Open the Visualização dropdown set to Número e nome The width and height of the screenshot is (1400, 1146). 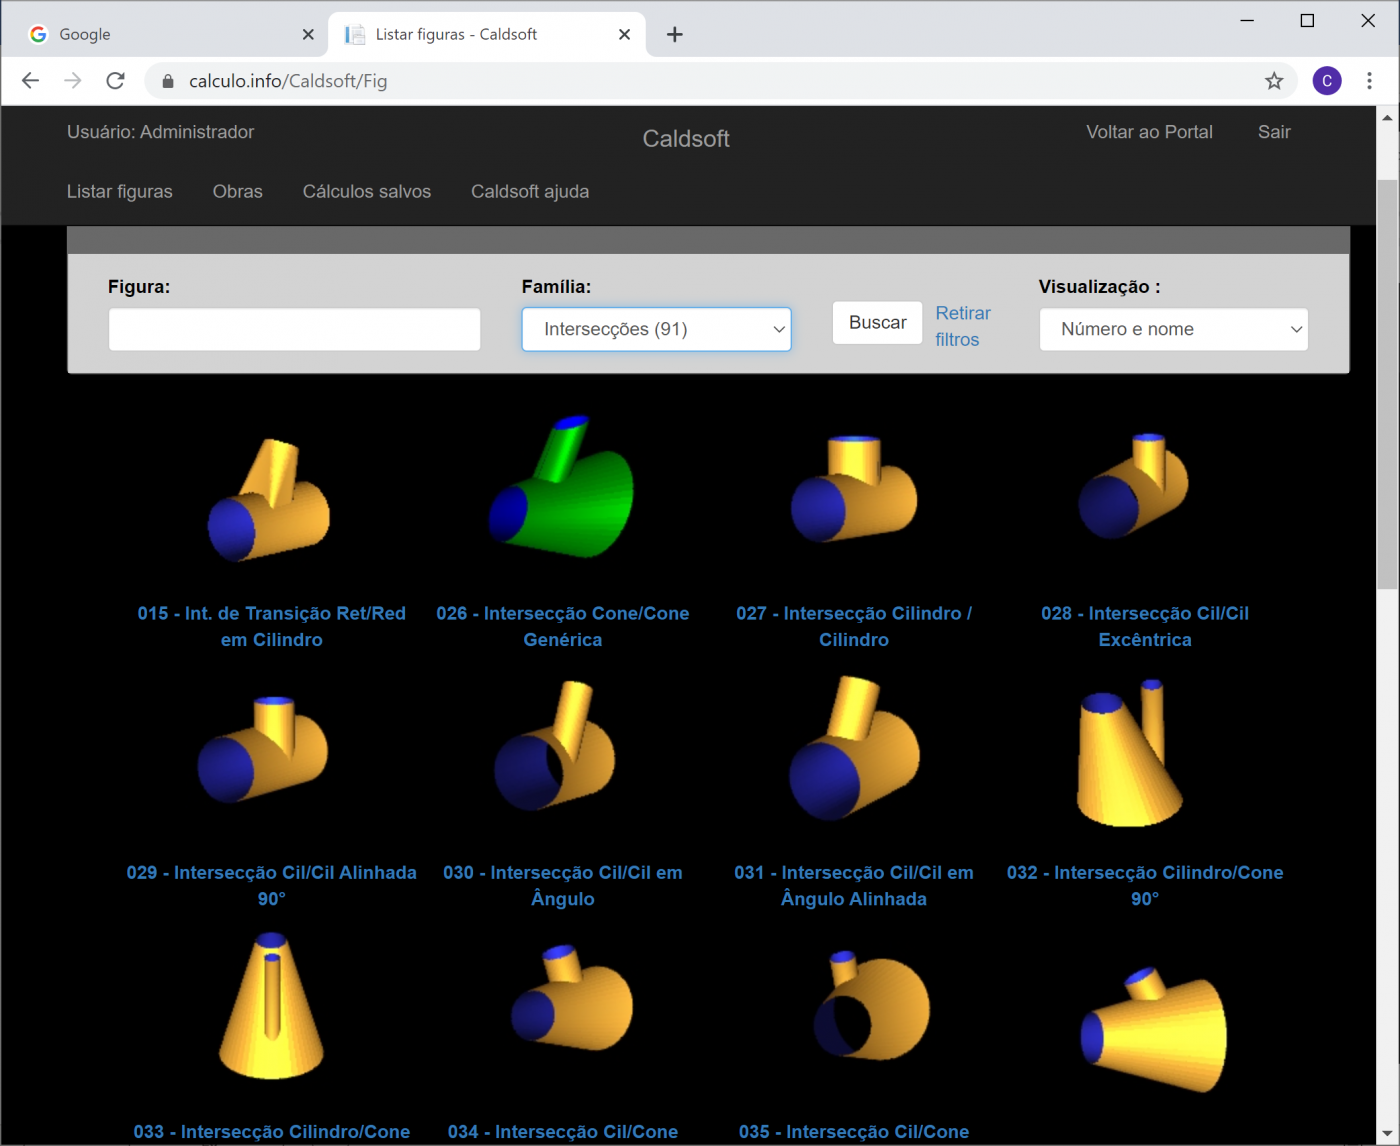(x=1173, y=329)
